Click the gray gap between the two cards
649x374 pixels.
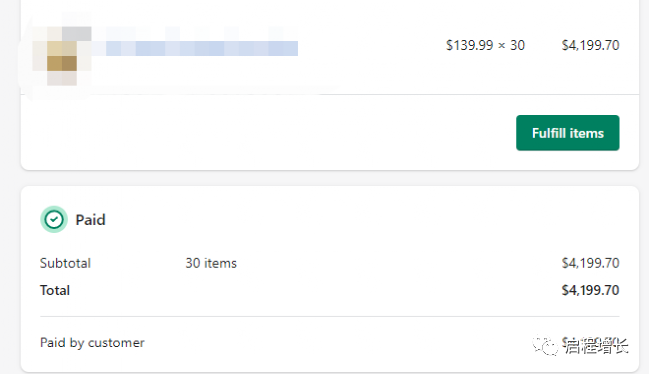[329, 178]
